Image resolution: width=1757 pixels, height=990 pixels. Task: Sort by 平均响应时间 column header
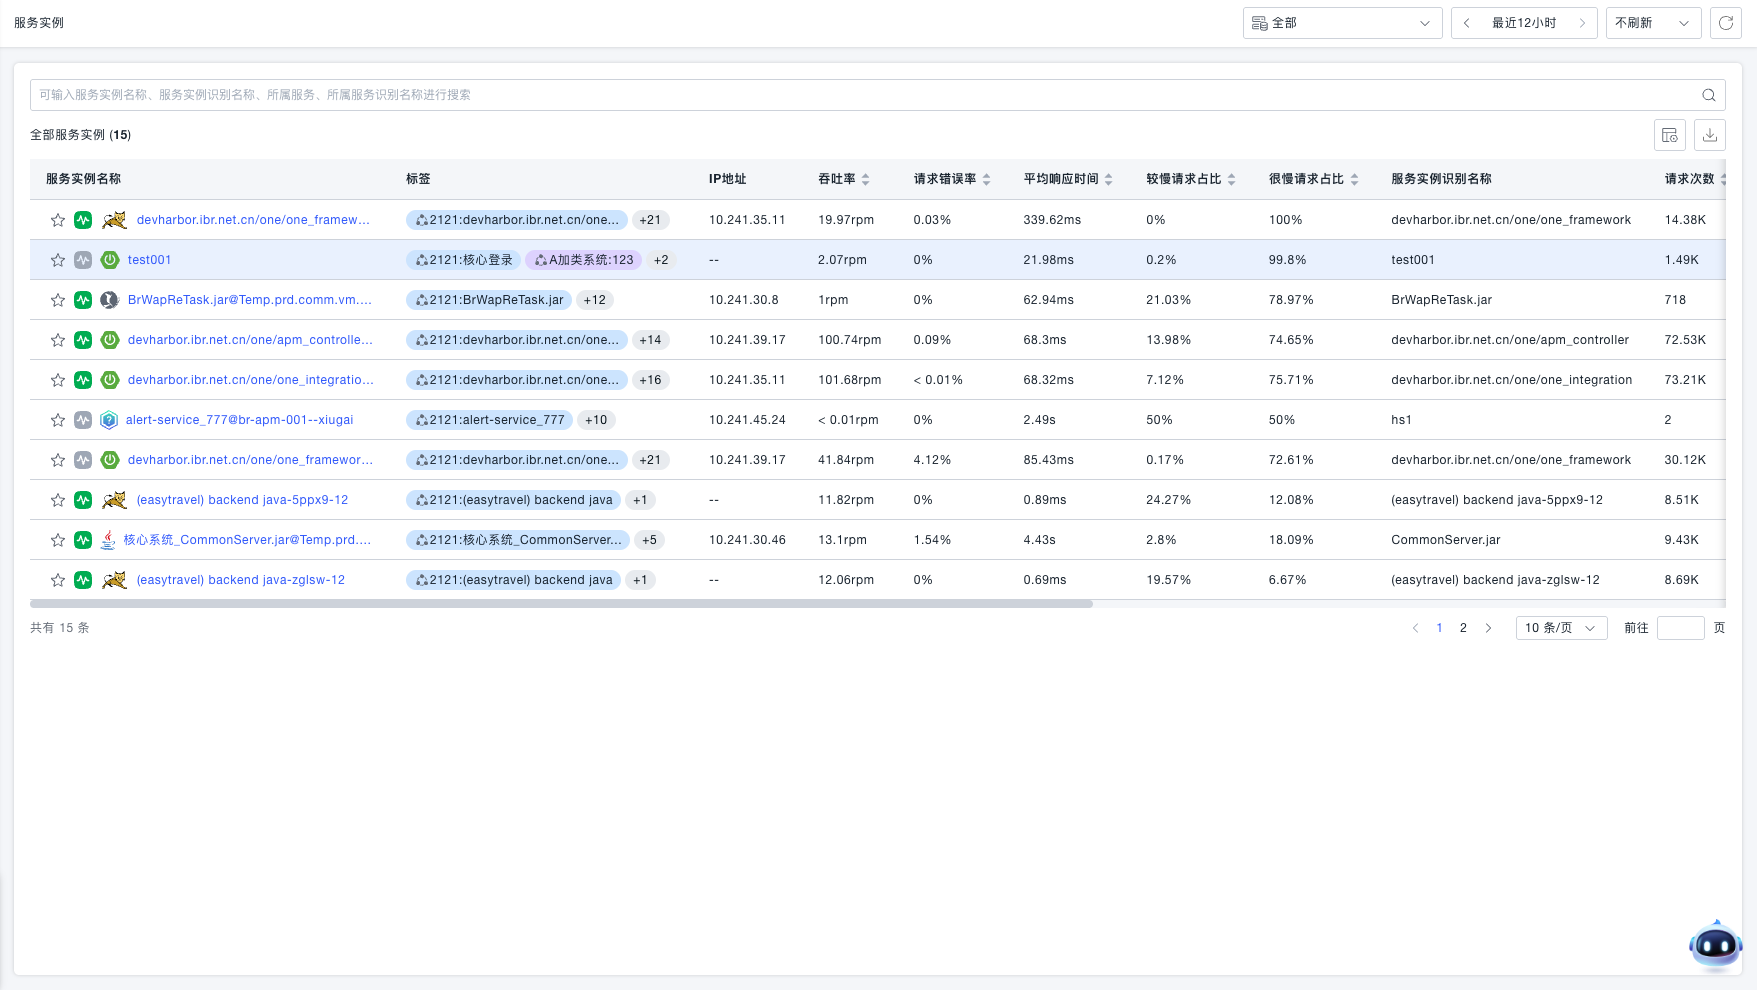point(1061,179)
